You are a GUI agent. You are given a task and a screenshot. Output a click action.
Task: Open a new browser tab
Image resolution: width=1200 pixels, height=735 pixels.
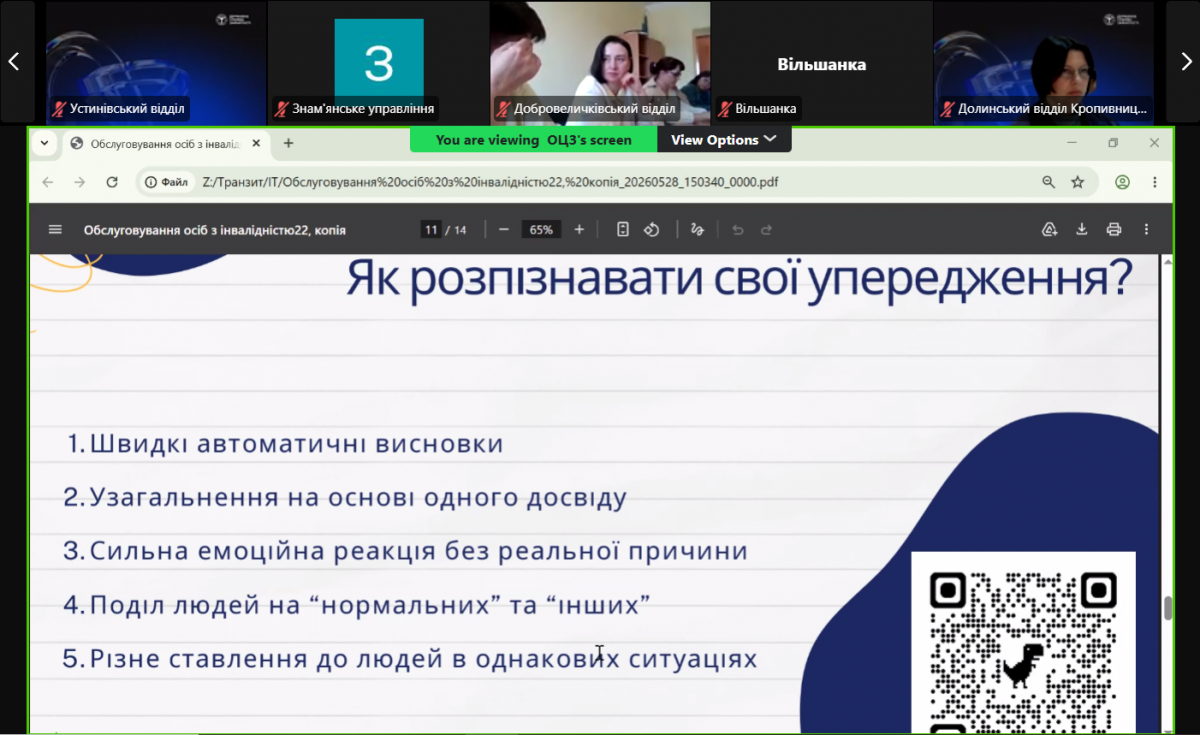click(x=288, y=143)
